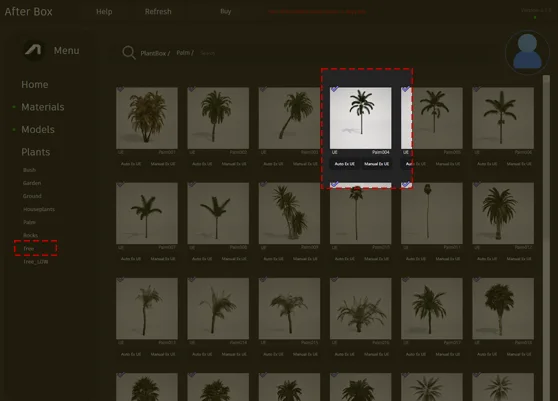Click the PlantBox breadcrumb

click(x=155, y=53)
